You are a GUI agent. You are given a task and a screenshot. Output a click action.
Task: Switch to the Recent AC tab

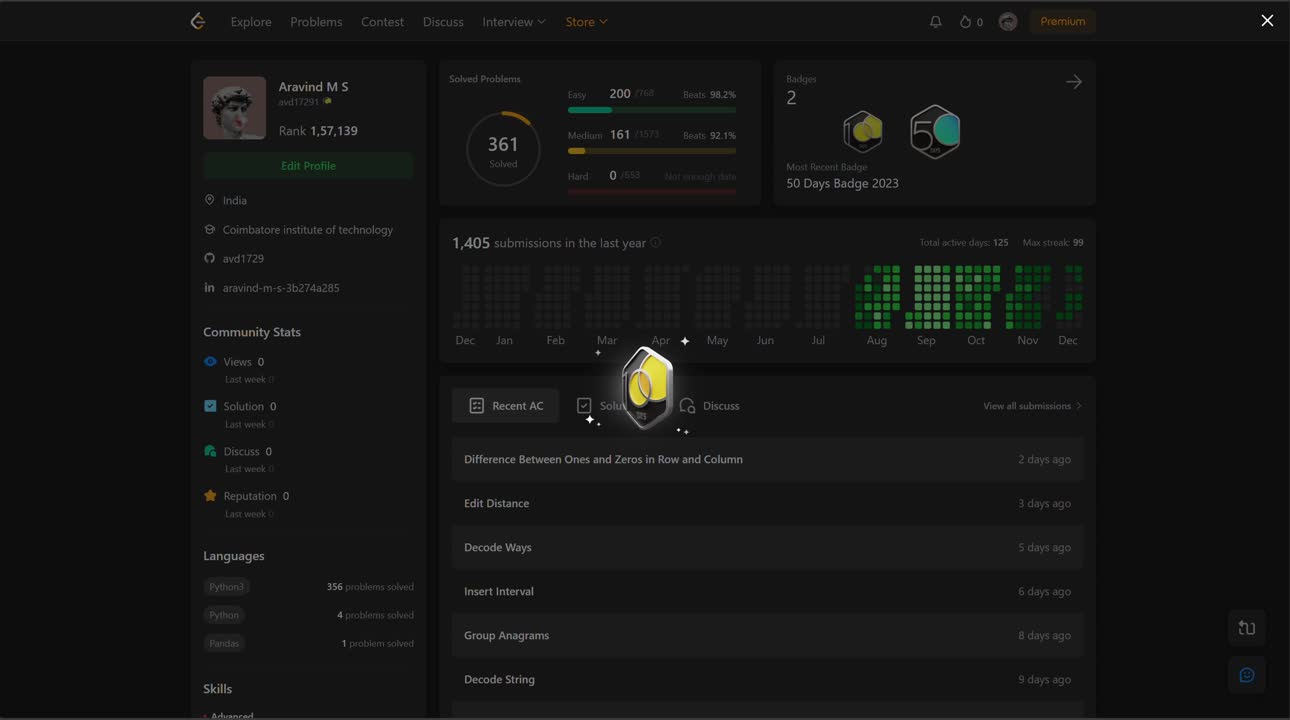506,406
